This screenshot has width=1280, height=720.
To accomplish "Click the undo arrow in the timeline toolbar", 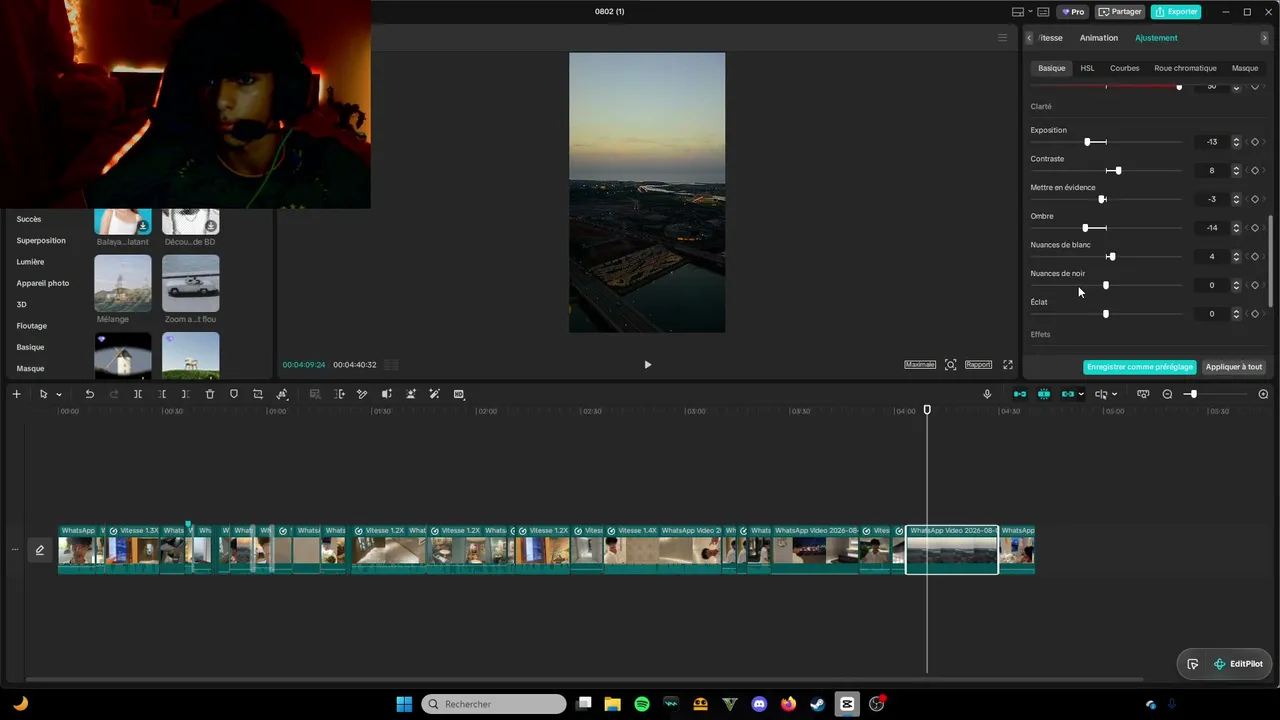I will [89, 394].
